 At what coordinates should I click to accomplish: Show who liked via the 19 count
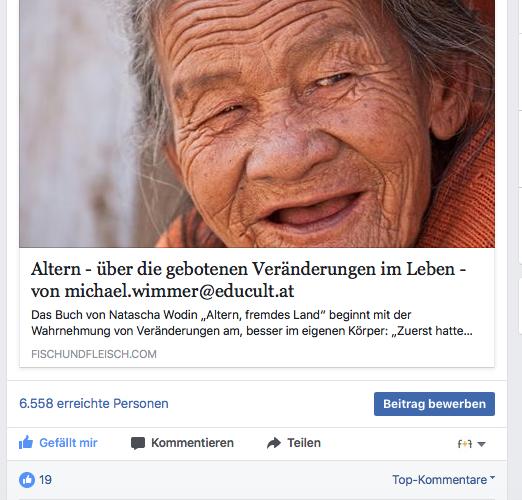[x=45, y=480]
